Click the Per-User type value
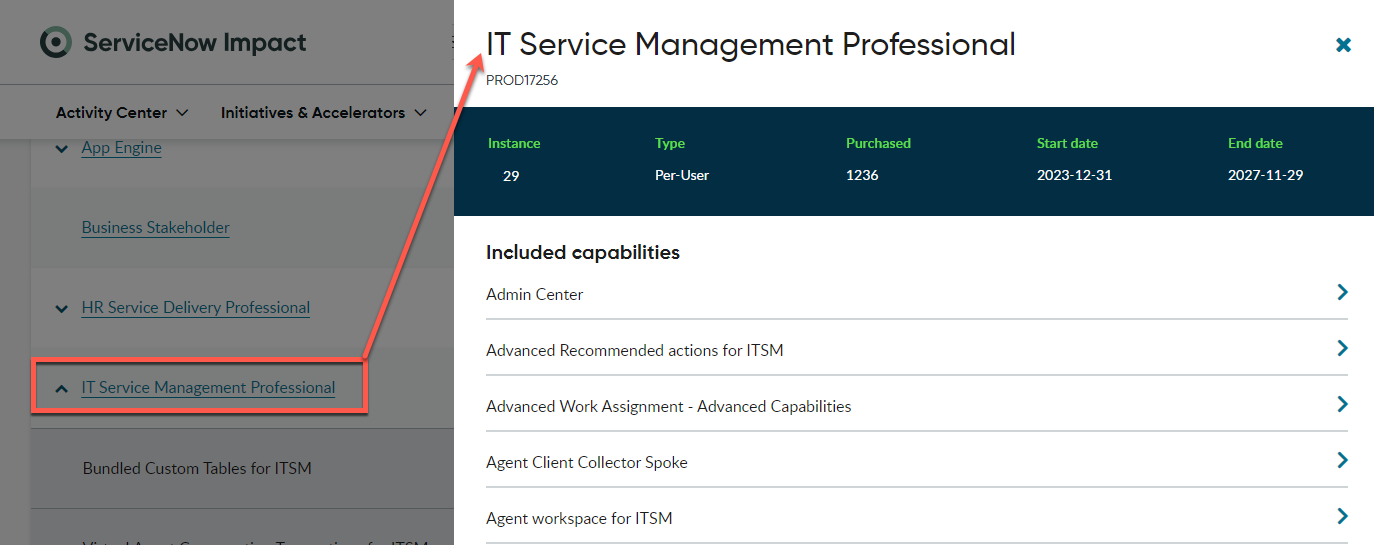Image resolution: width=1374 pixels, height=545 pixels. coord(682,175)
